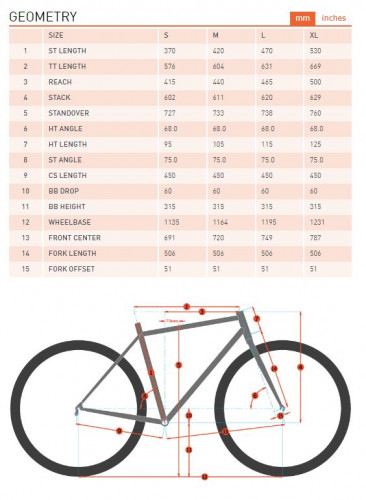The width and height of the screenshot is (366, 500).
Task: Click marker 4 stack near front wheel
Action: click(x=301, y=367)
